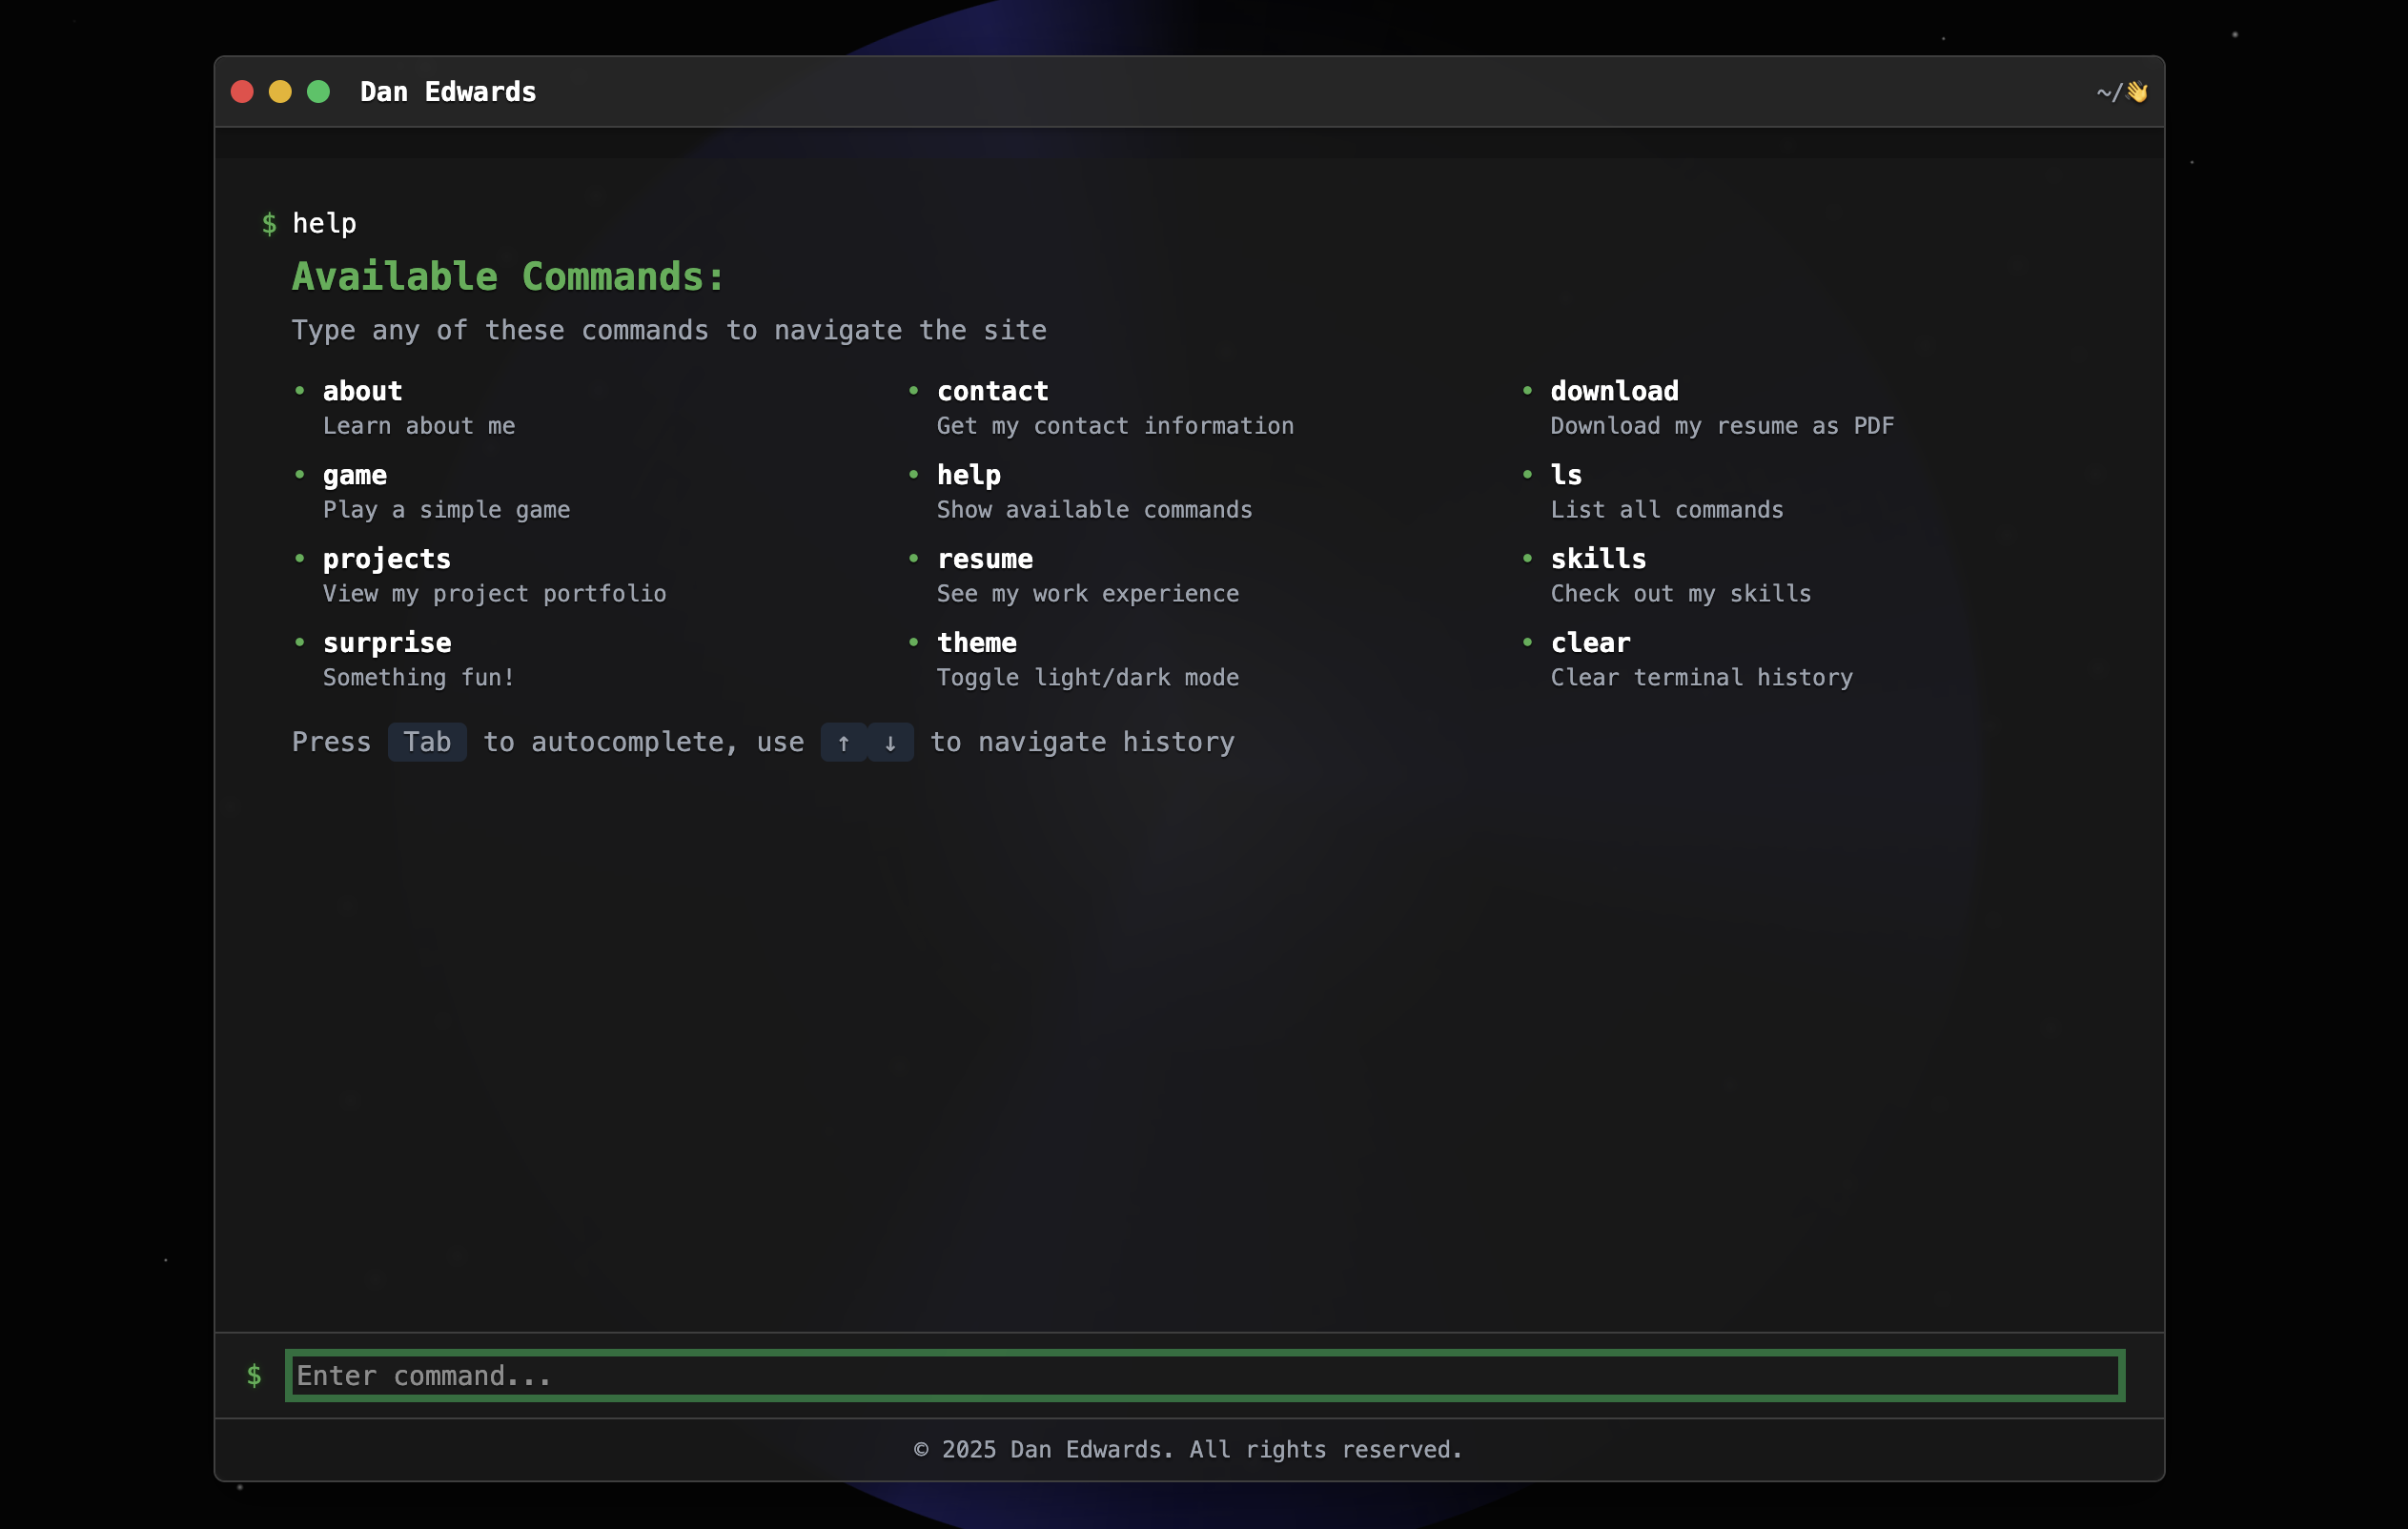Click the waving hand icon in title bar
The width and height of the screenshot is (2408, 1529).
[2137, 92]
